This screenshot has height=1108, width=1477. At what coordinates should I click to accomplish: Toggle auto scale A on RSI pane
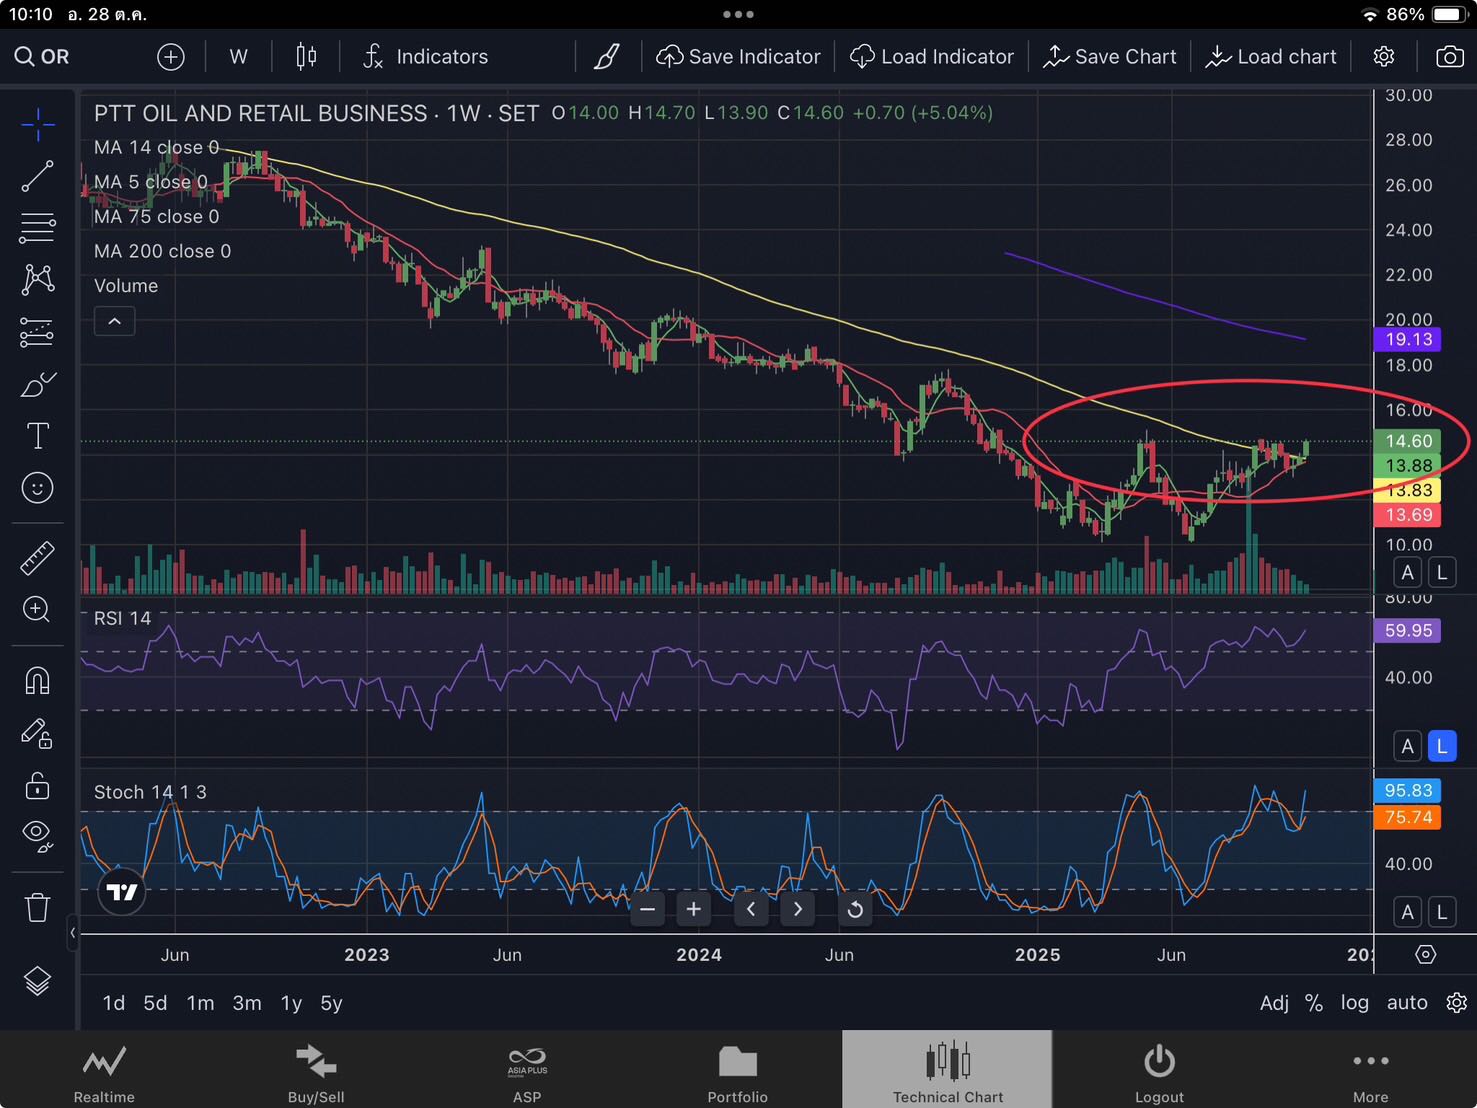point(1408,746)
